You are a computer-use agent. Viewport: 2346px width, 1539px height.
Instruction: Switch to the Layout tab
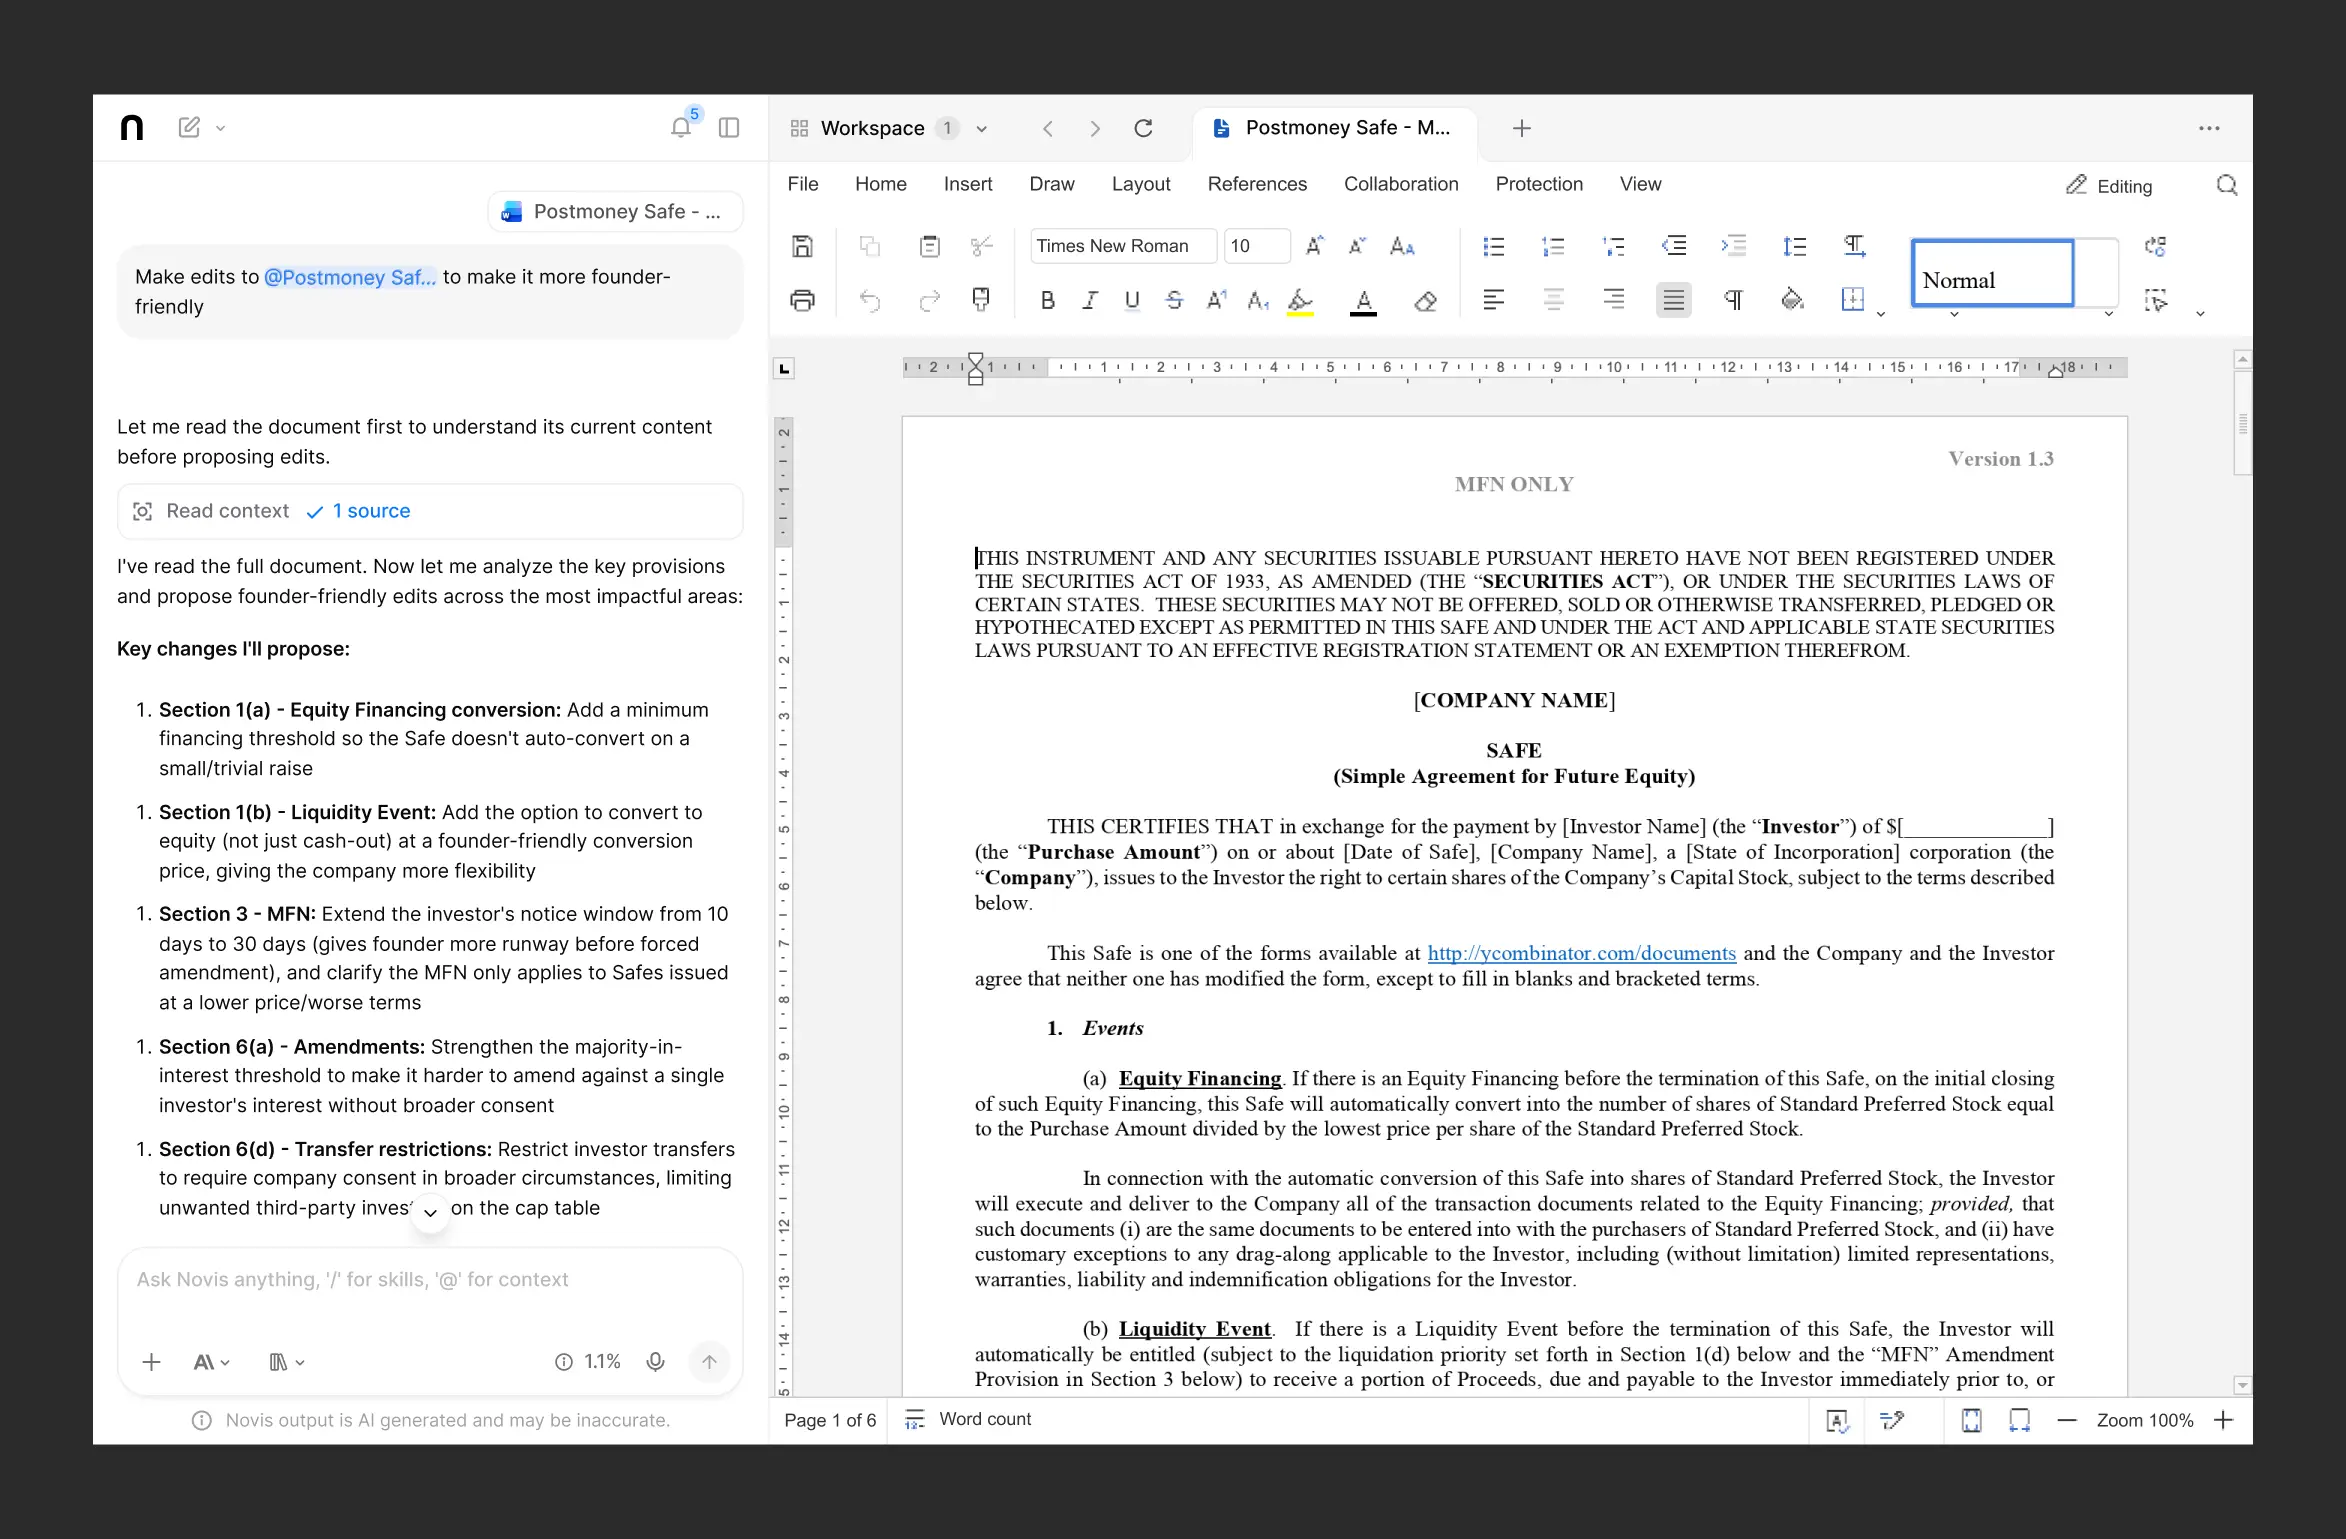click(x=1140, y=184)
